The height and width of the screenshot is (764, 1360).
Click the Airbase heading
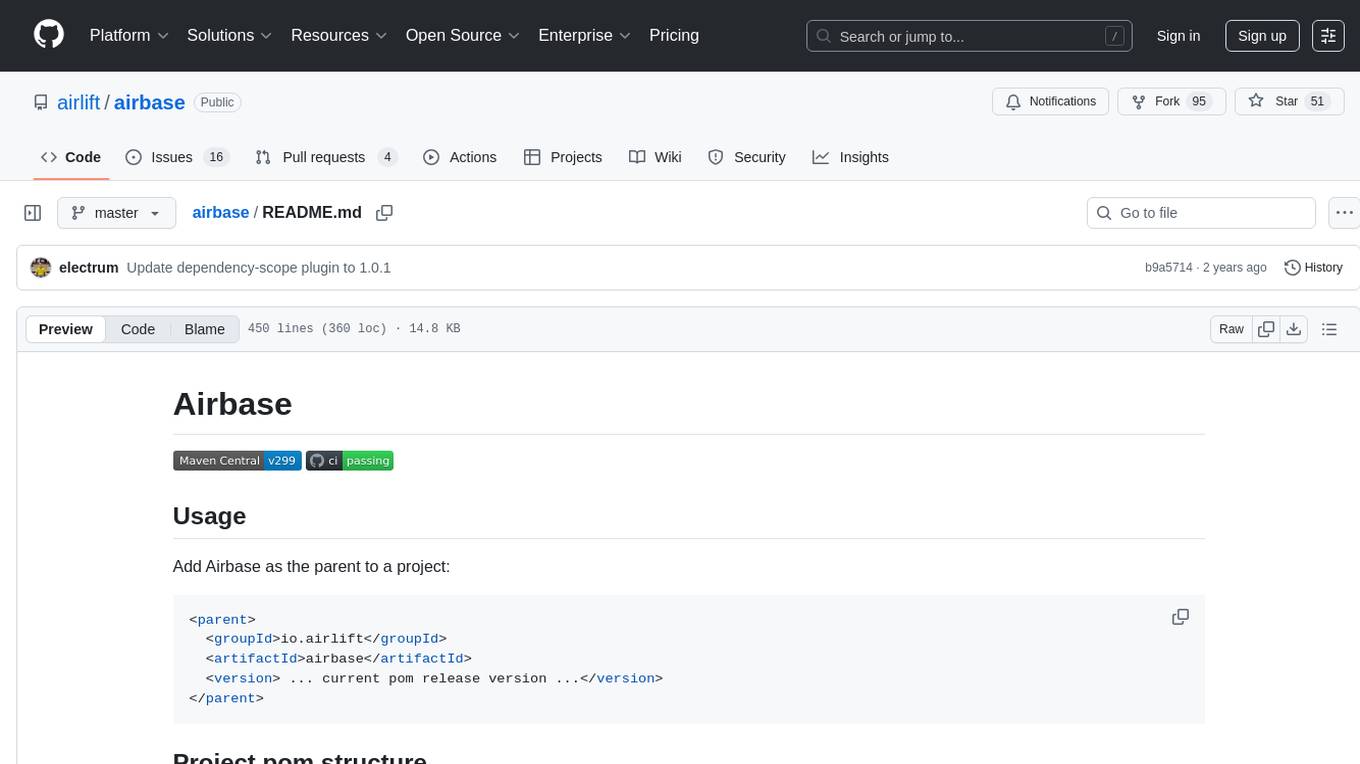tap(232, 404)
